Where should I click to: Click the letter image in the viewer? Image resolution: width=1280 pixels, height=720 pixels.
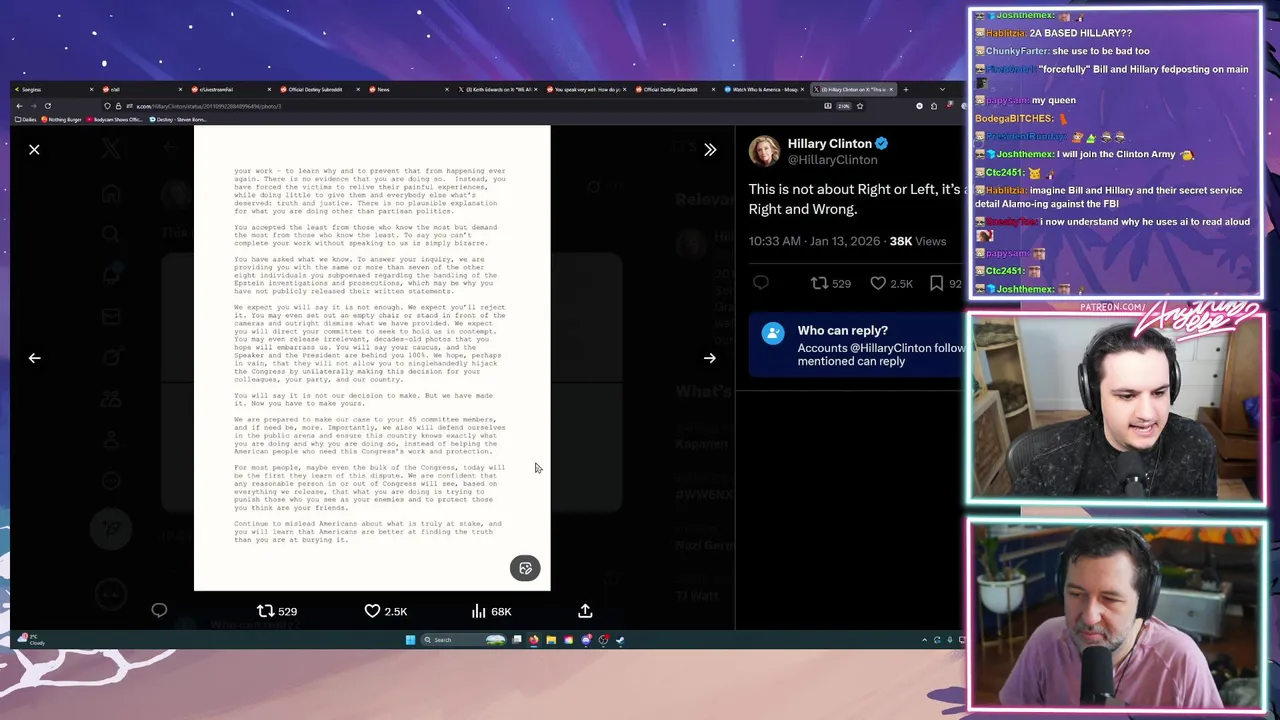(x=372, y=358)
